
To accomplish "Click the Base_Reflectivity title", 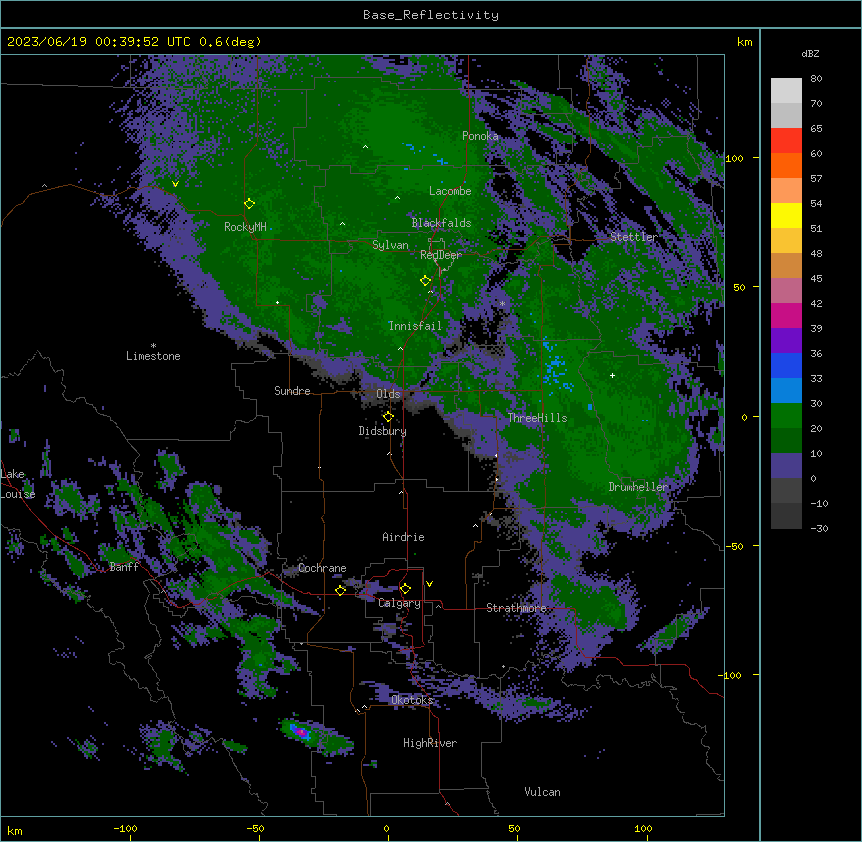I will pos(431,15).
